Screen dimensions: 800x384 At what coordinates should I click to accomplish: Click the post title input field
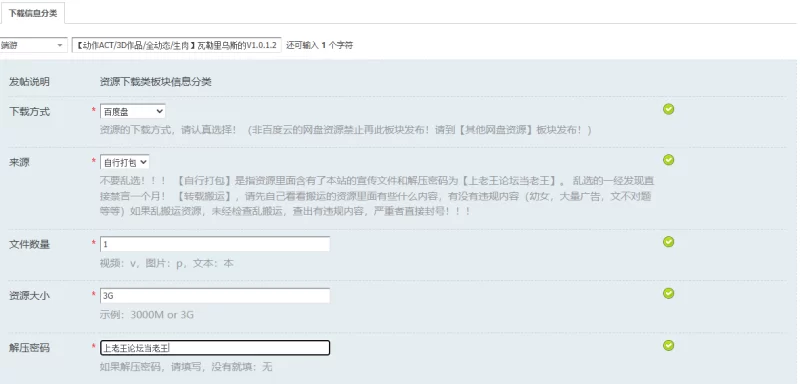coord(177,45)
